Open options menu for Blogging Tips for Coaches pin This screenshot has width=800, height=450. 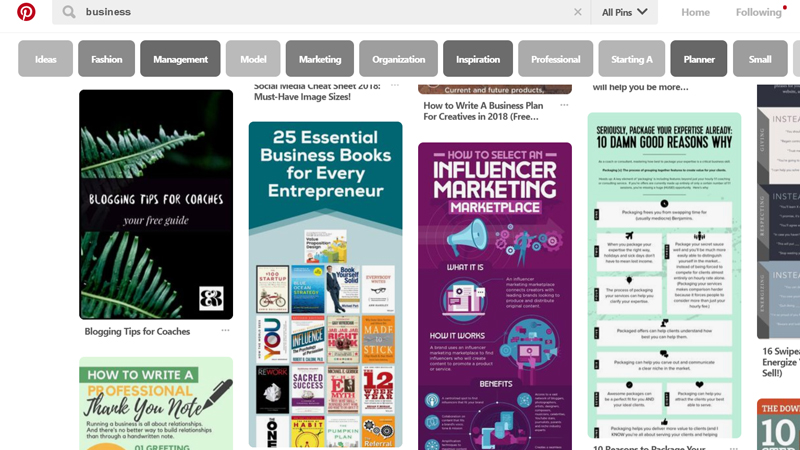[x=225, y=331]
